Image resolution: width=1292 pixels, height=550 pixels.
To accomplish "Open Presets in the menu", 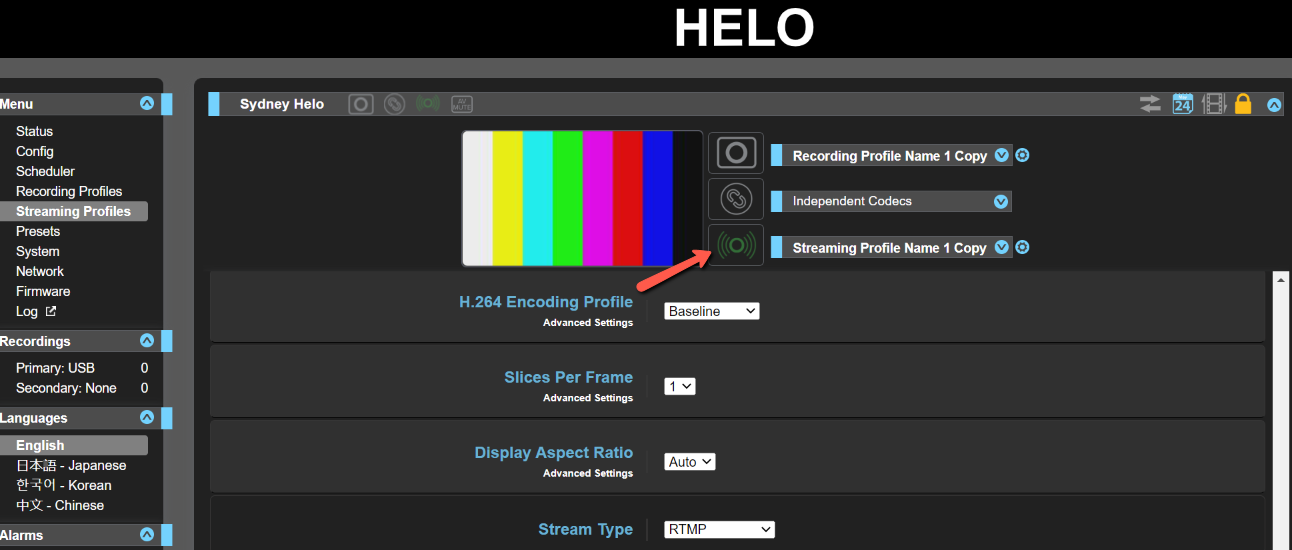I will 38,231.
